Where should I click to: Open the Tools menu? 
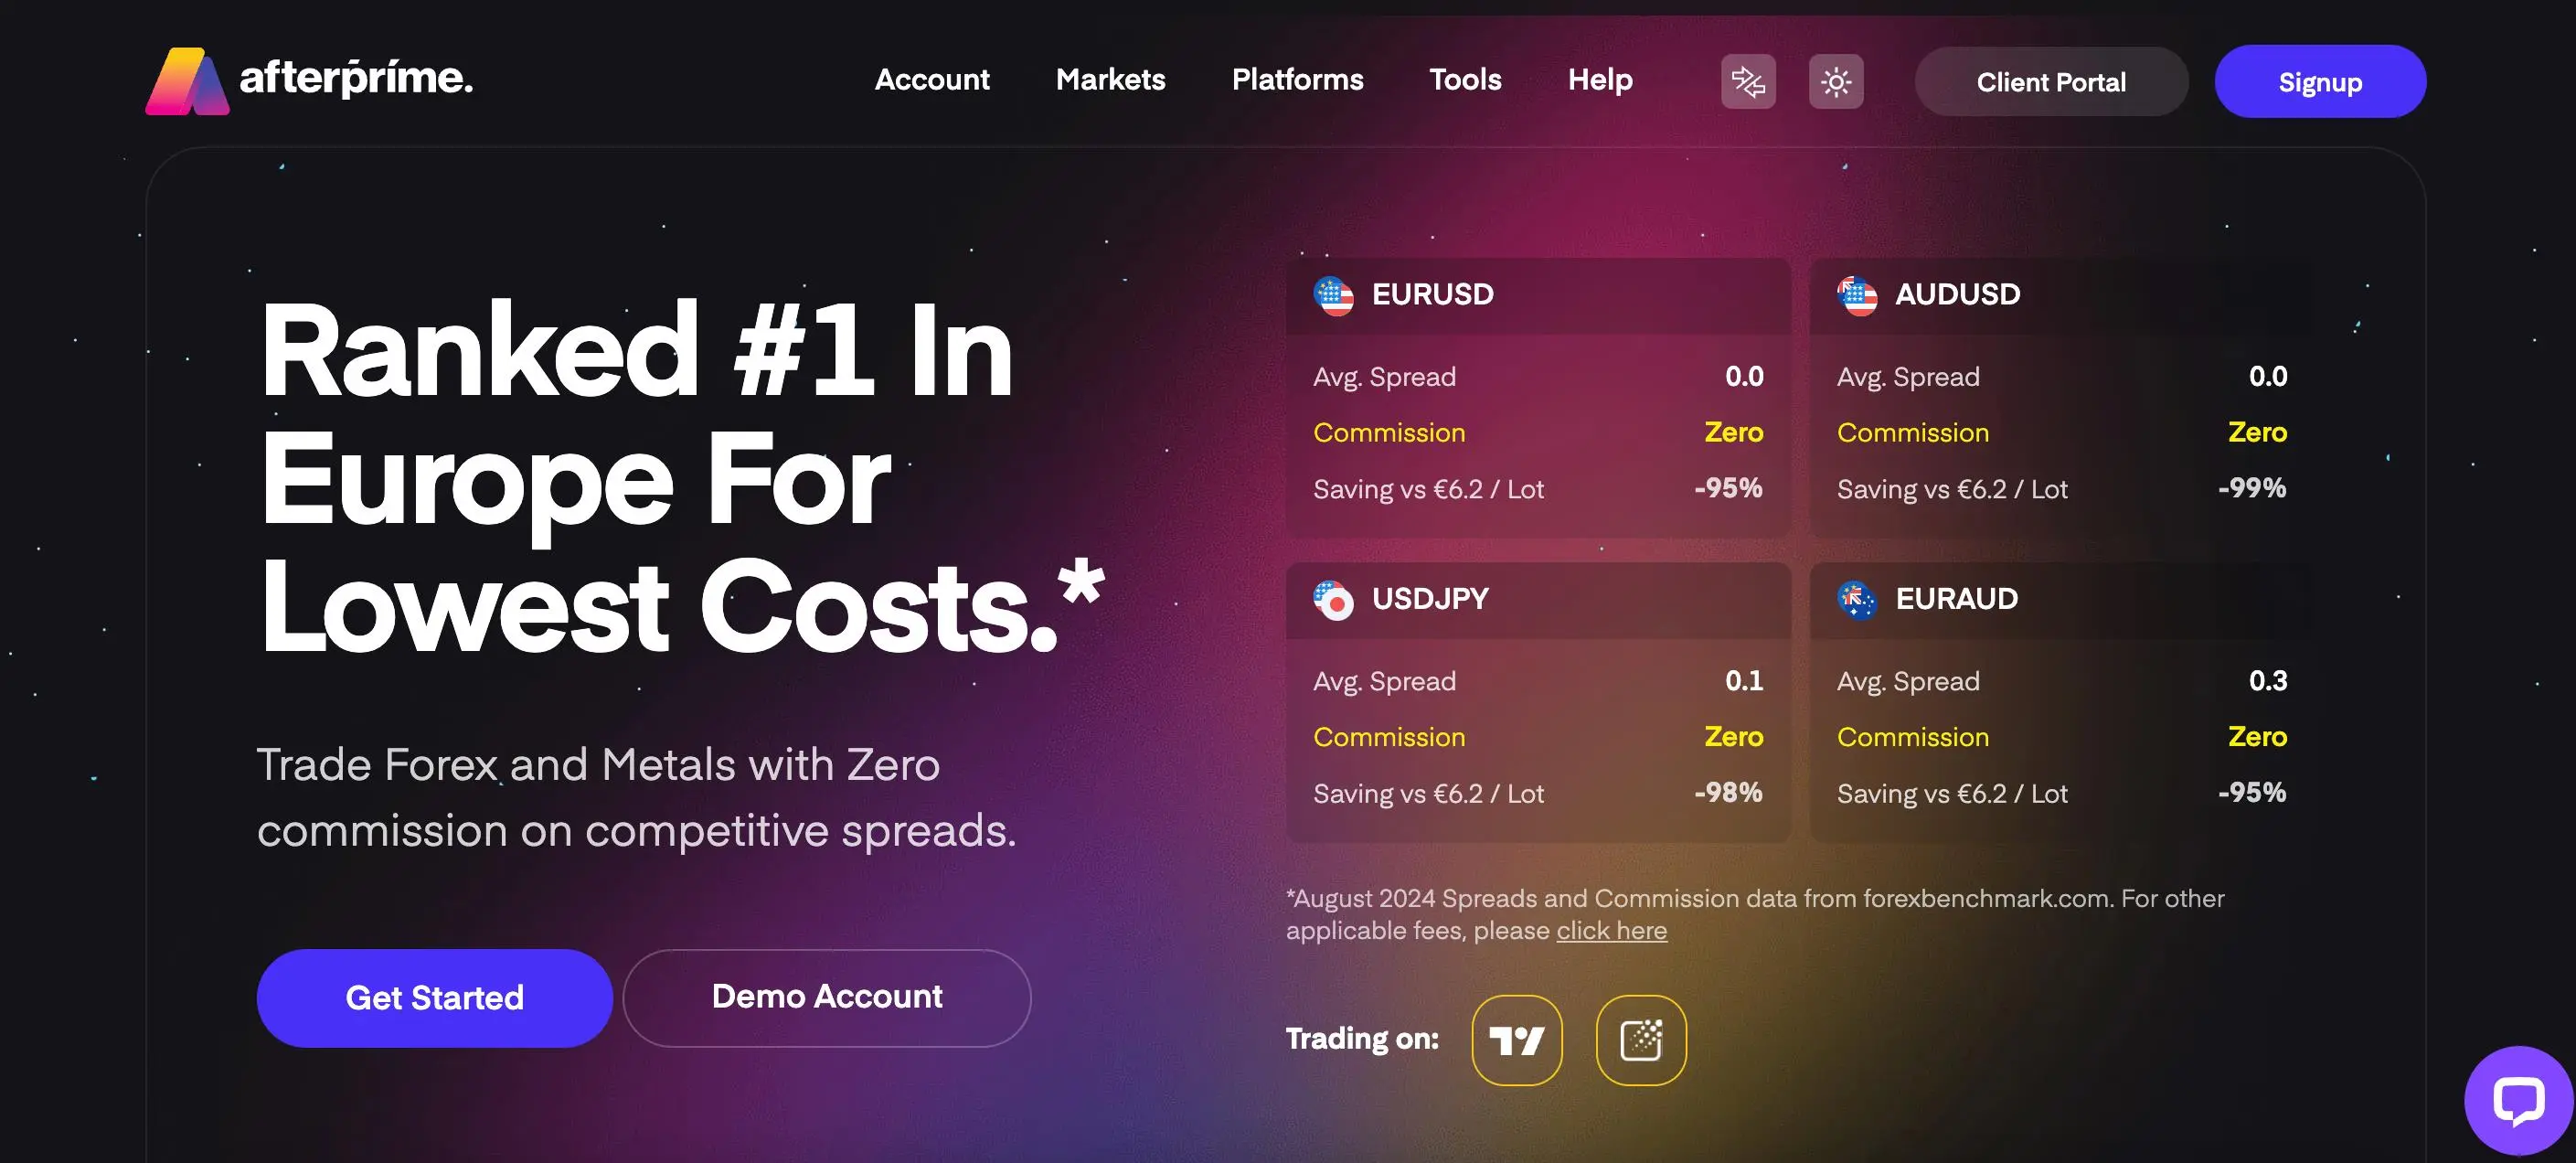(x=1465, y=80)
